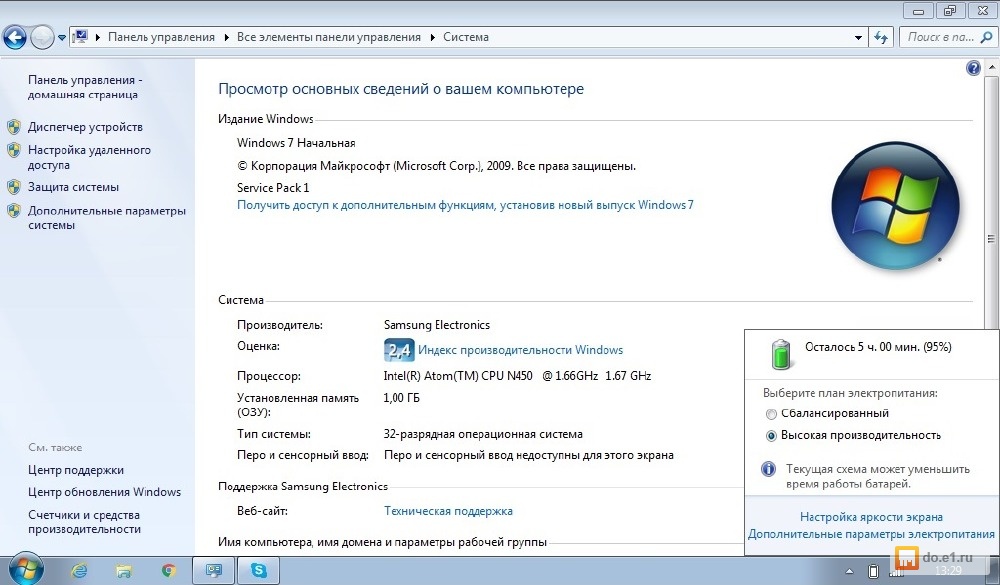1000x585 pixels.
Task: Click the System window taskbar button
Action: (x=214, y=570)
